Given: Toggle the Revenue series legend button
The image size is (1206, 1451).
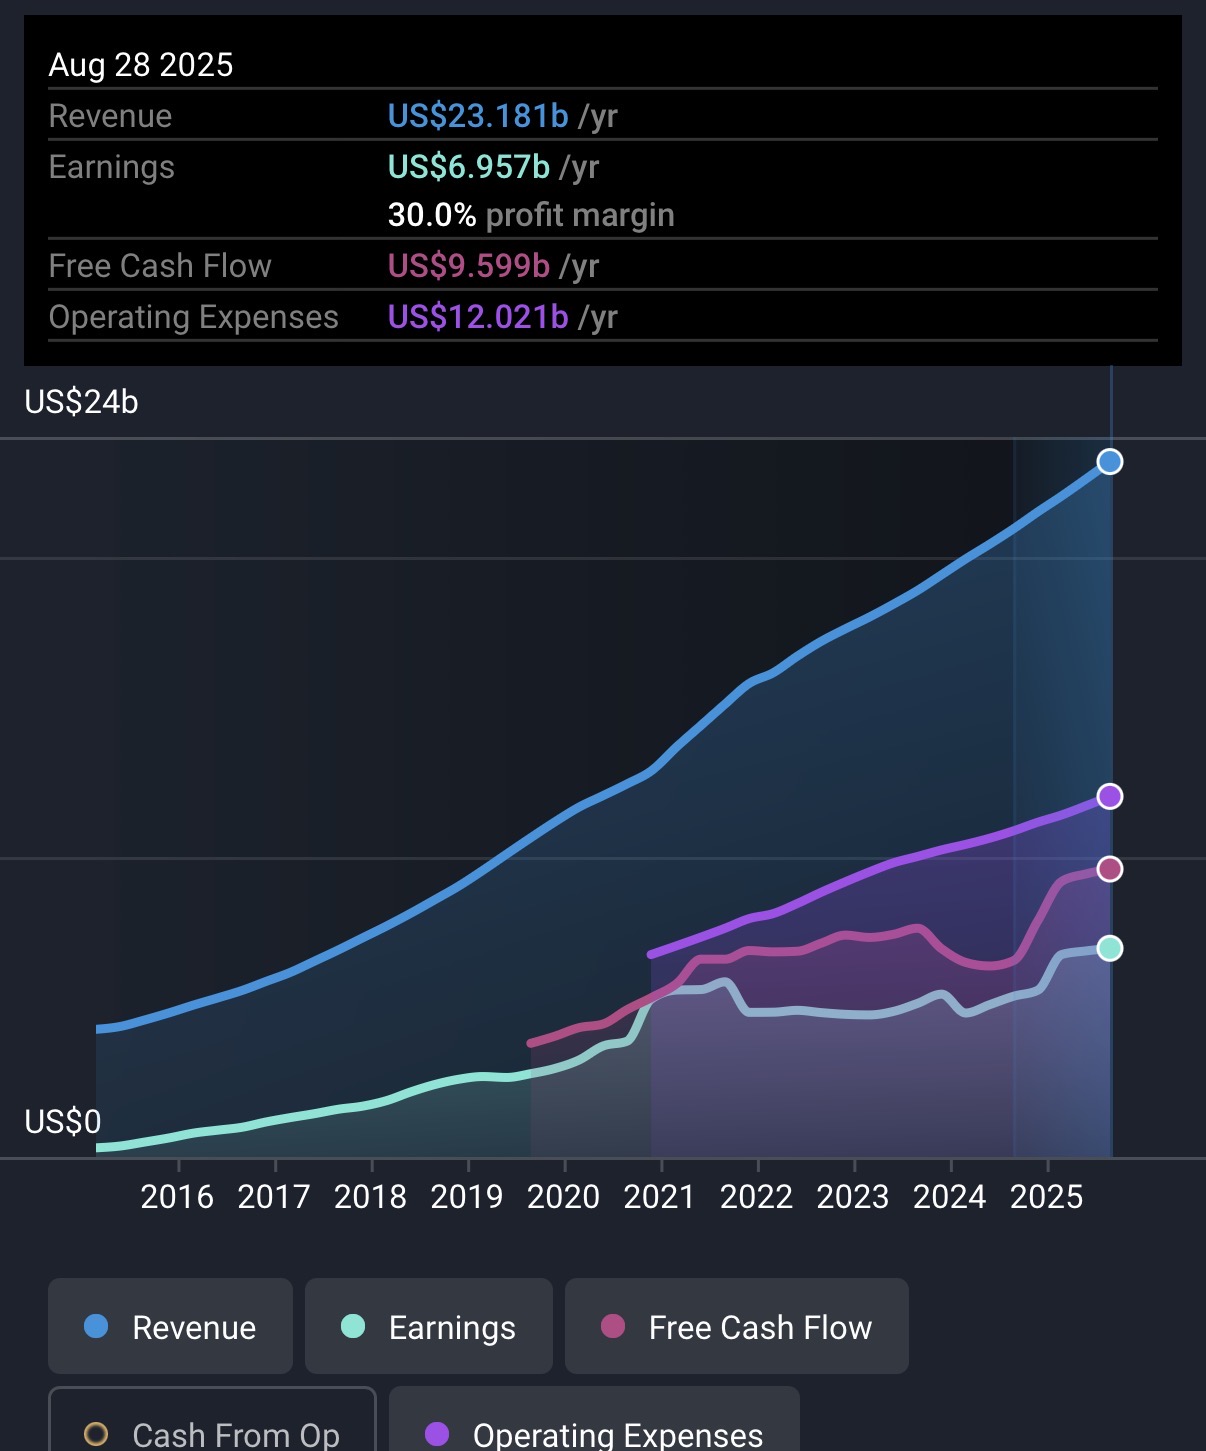Looking at the screenshot, I should click(170, 1326).
